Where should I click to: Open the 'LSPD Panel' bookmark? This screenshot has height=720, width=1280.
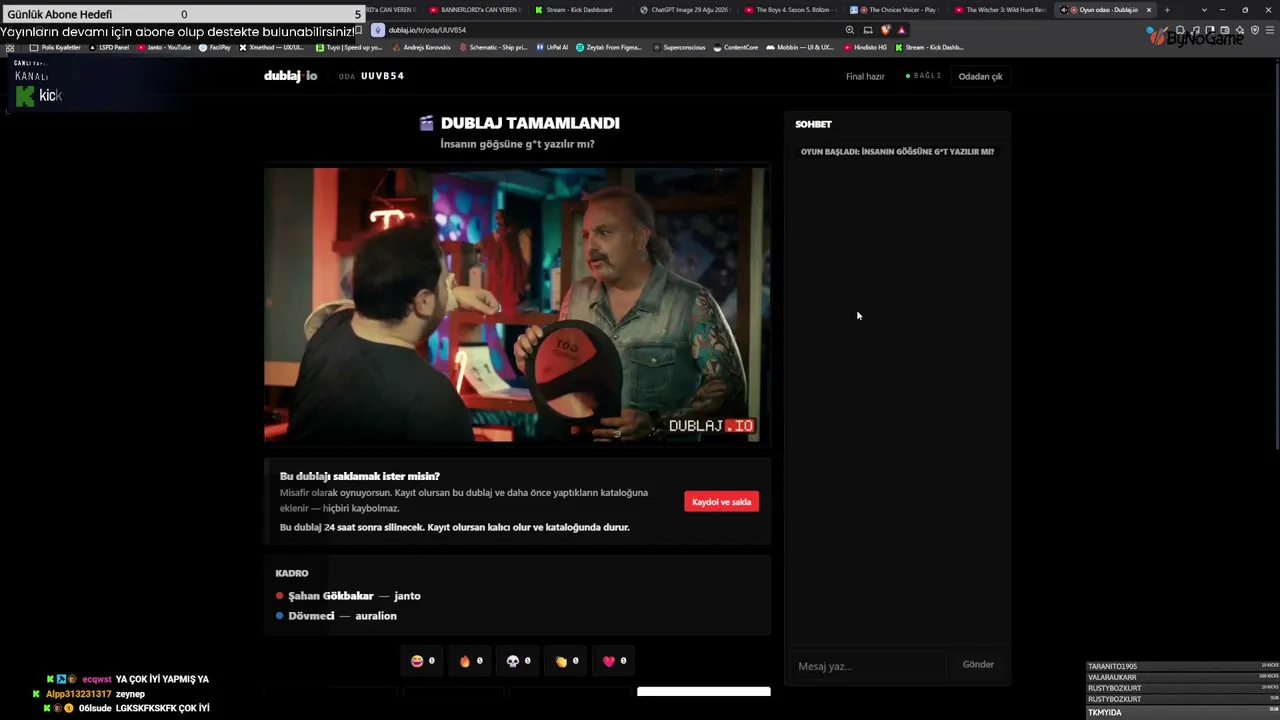tap(109, 47)
